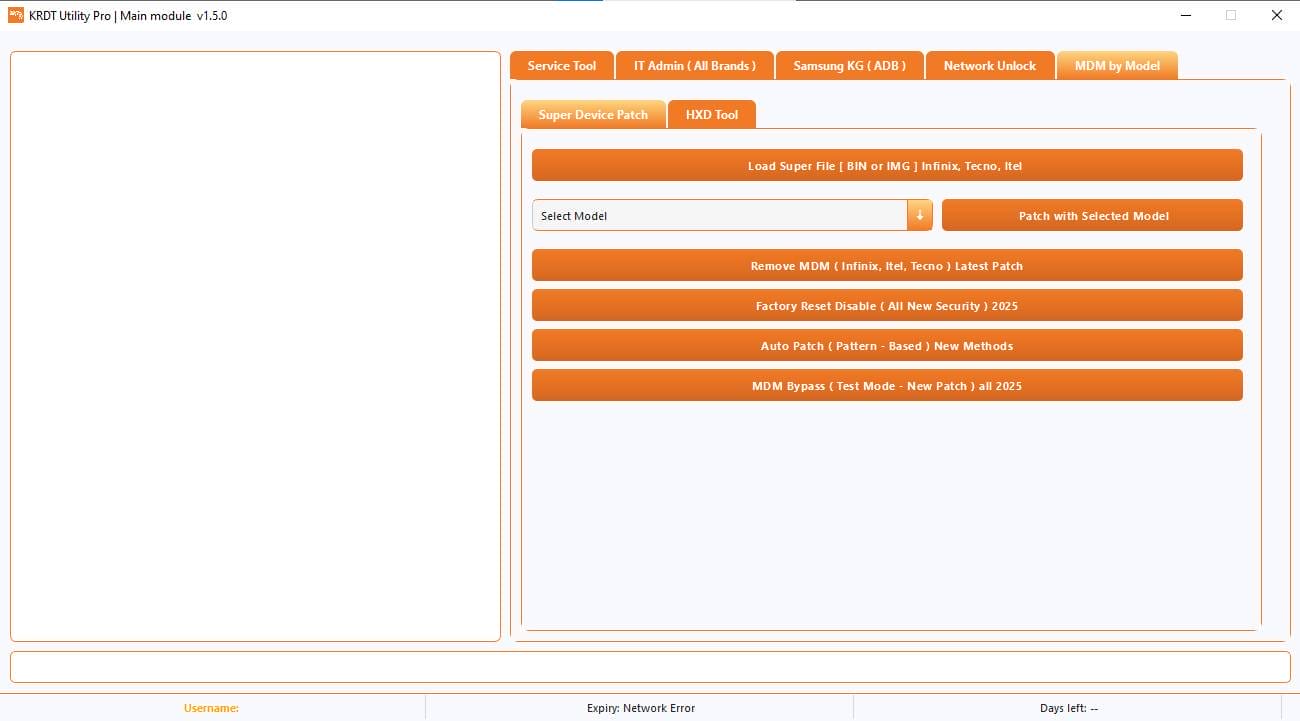Click the Username field in the status bar
1300x721 pixels.
pos(211,707)
